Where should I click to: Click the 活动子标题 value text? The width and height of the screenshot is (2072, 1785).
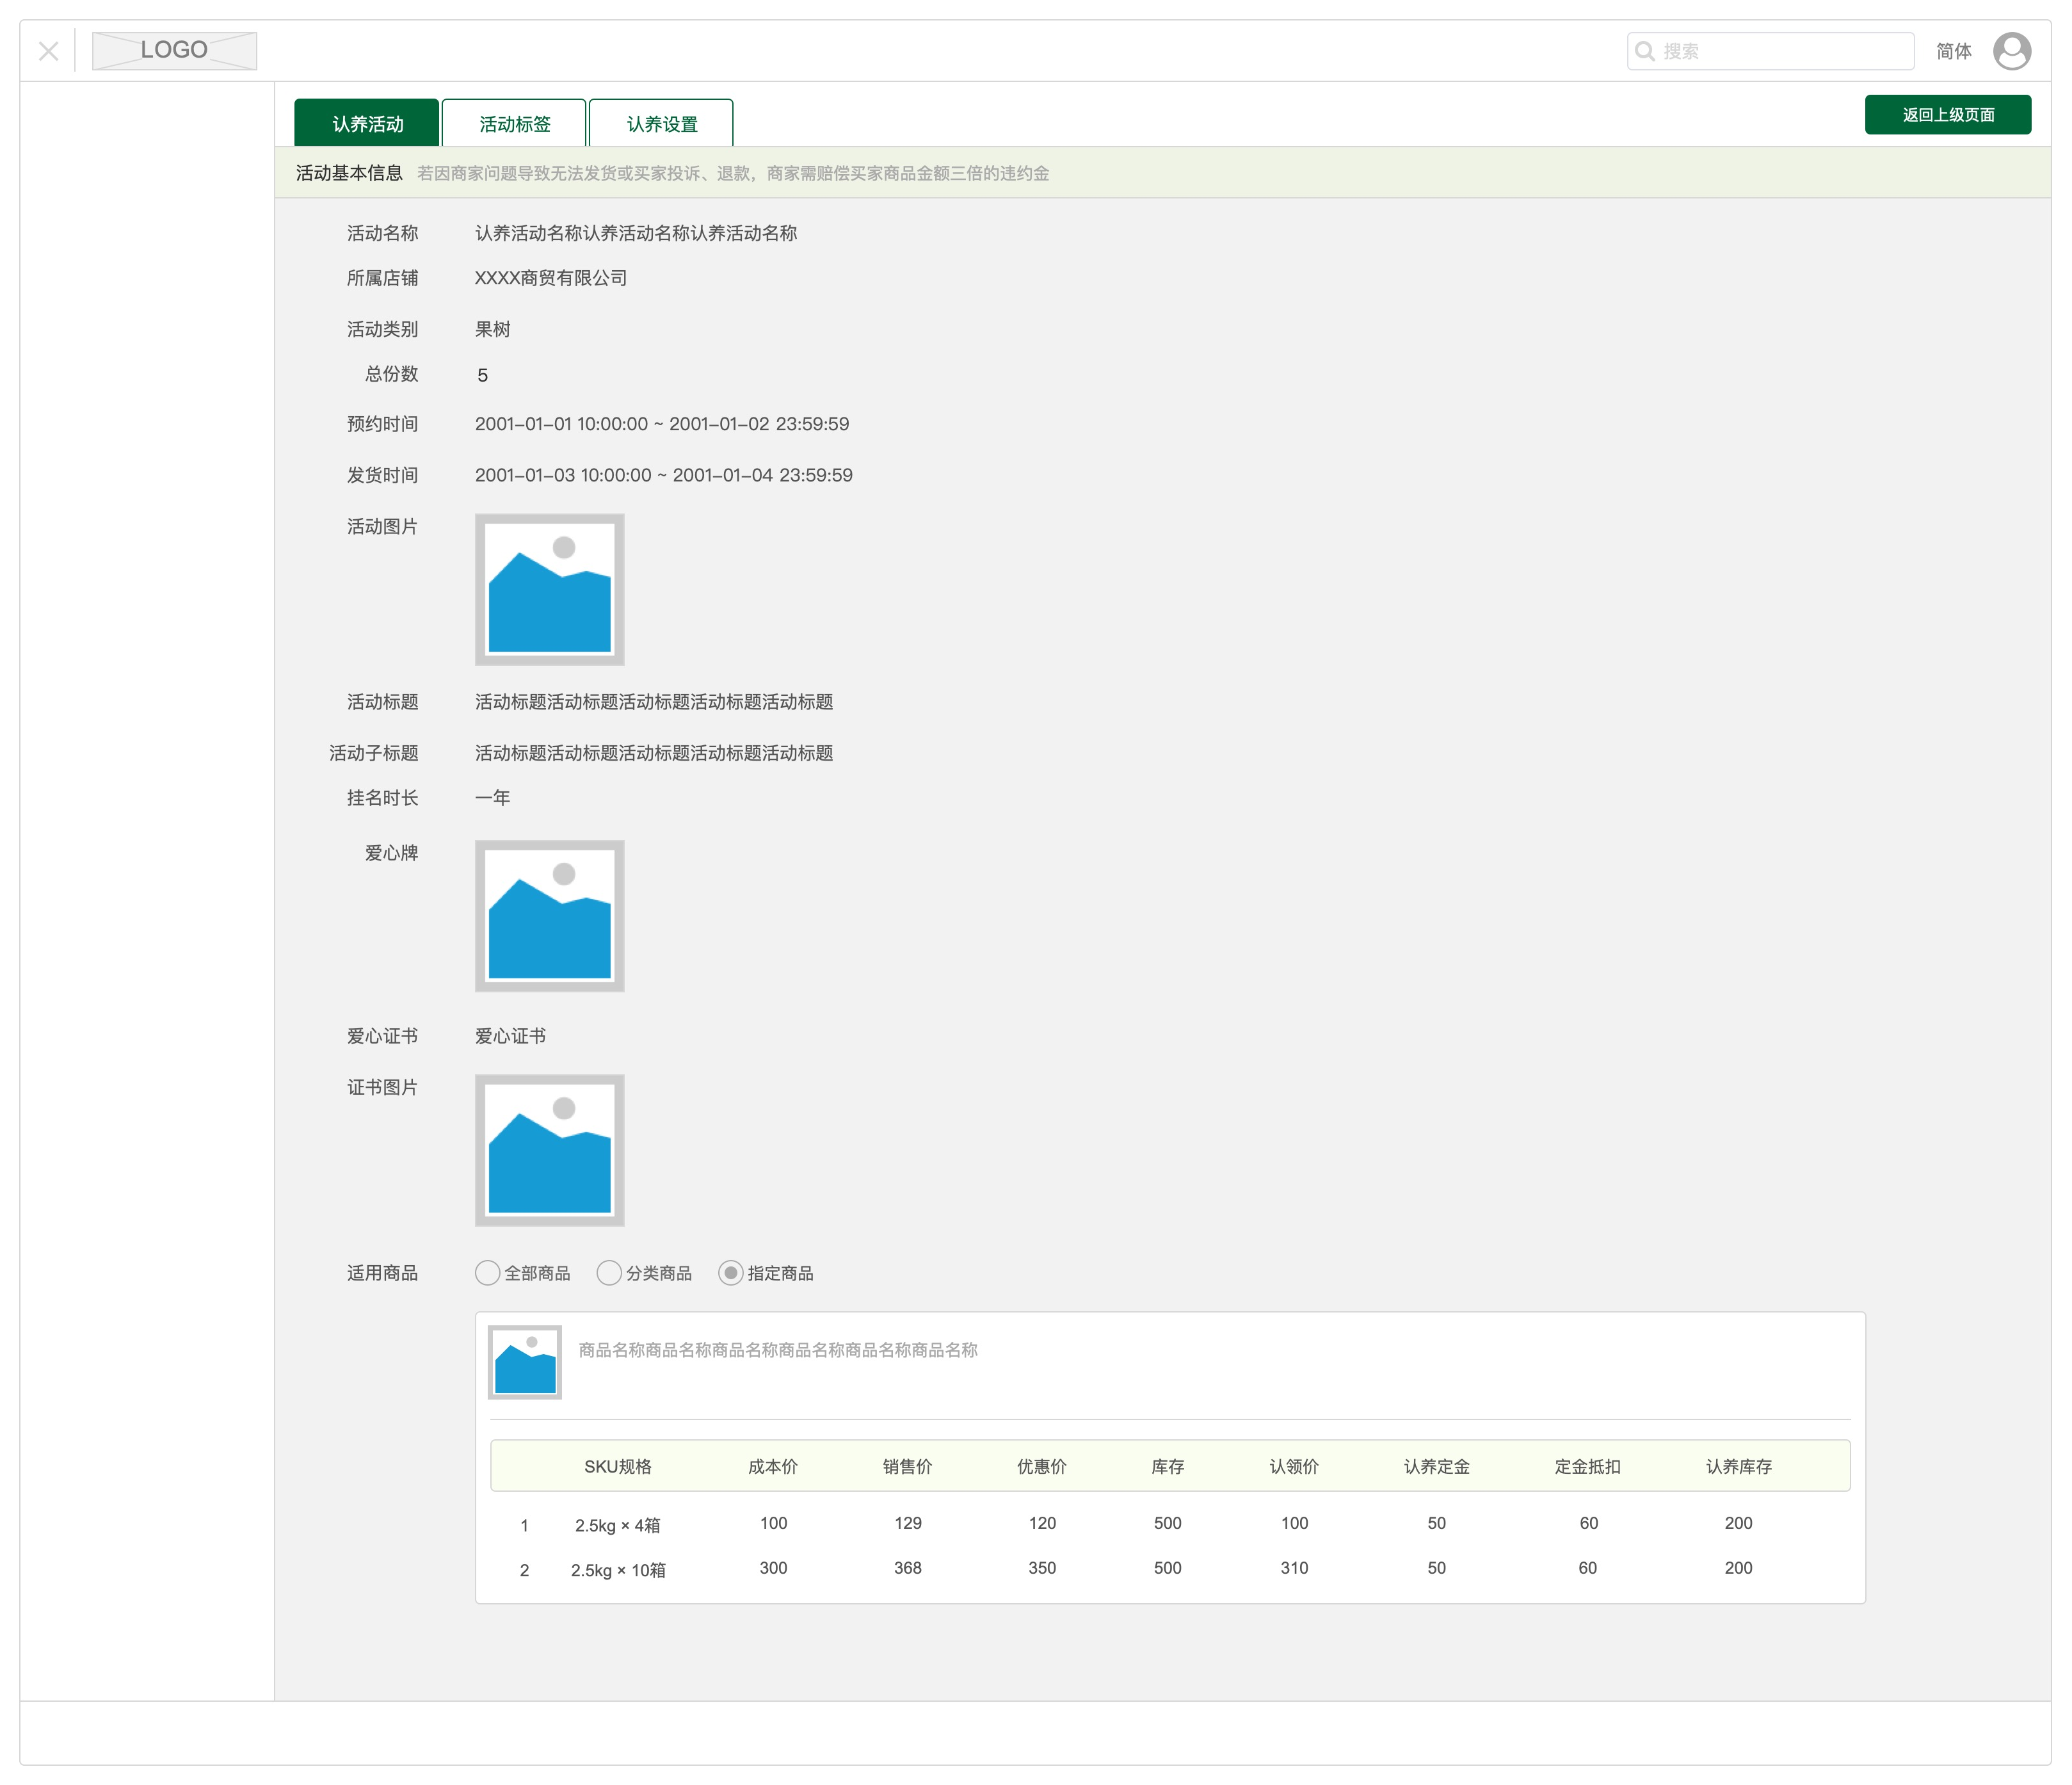pyautogui.click(x=653, y=753)
